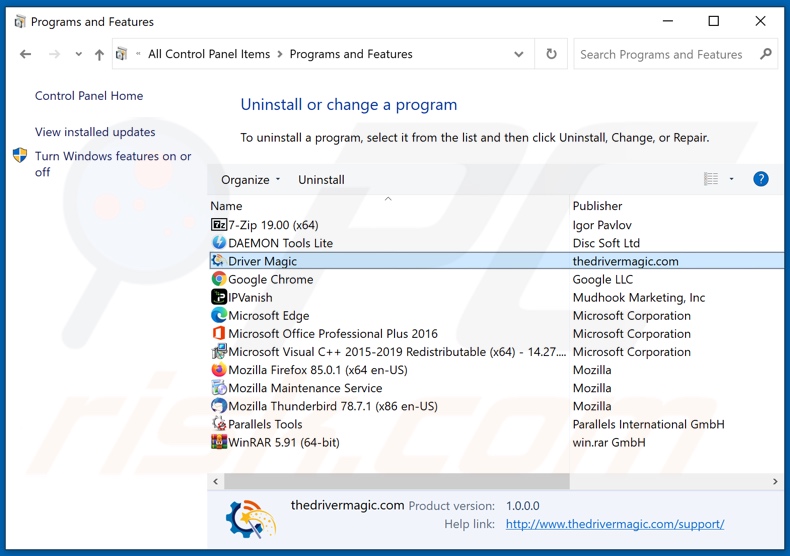Click the change view icon
The width and height of the screenshot is (790, 556).
[x=711, y=179]
